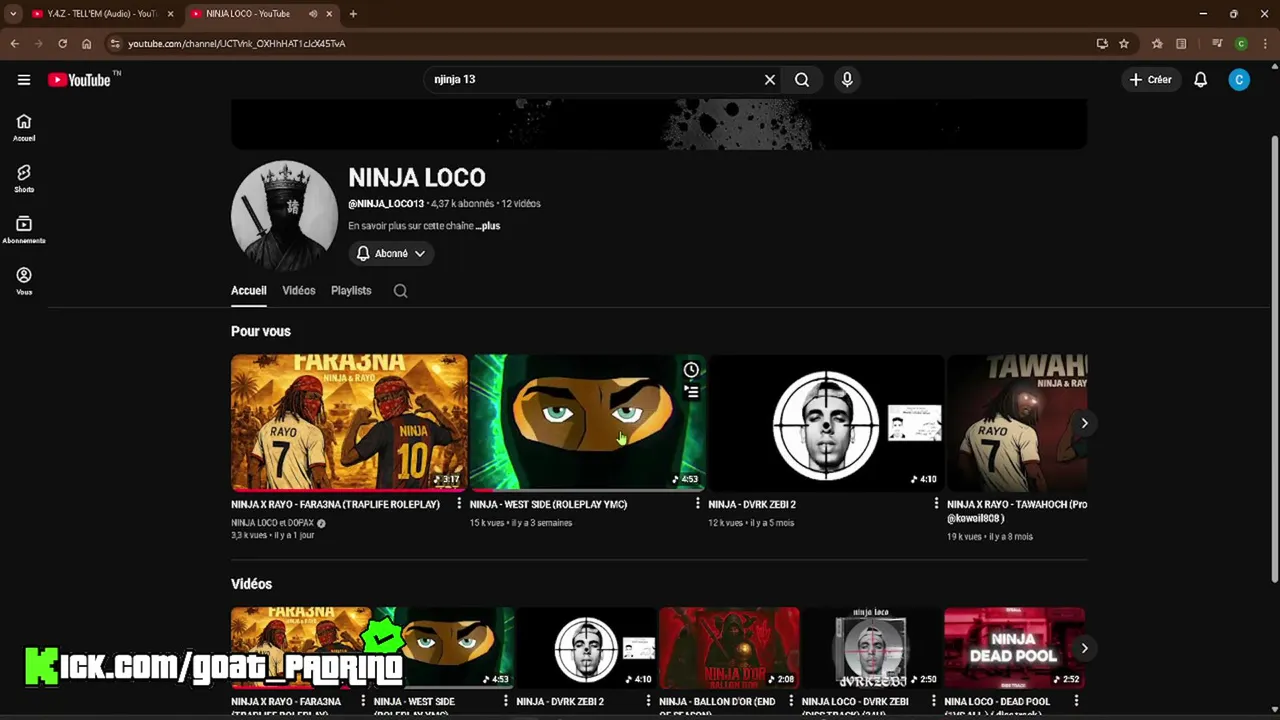The width and height of the screenshot is (1280, 720).
Task: Open the Vous section in sidebar
Action: tap(24, 281)
